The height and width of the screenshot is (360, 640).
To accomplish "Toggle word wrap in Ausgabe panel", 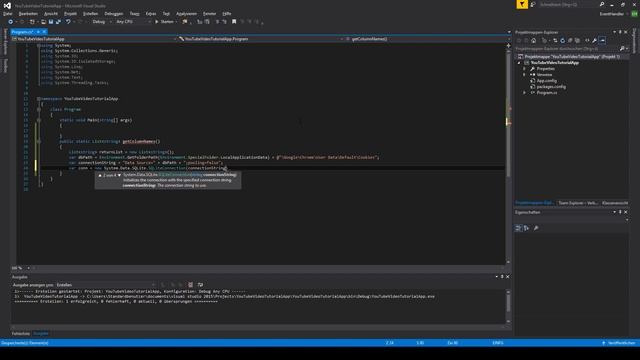I will click(x=200, y=285).
